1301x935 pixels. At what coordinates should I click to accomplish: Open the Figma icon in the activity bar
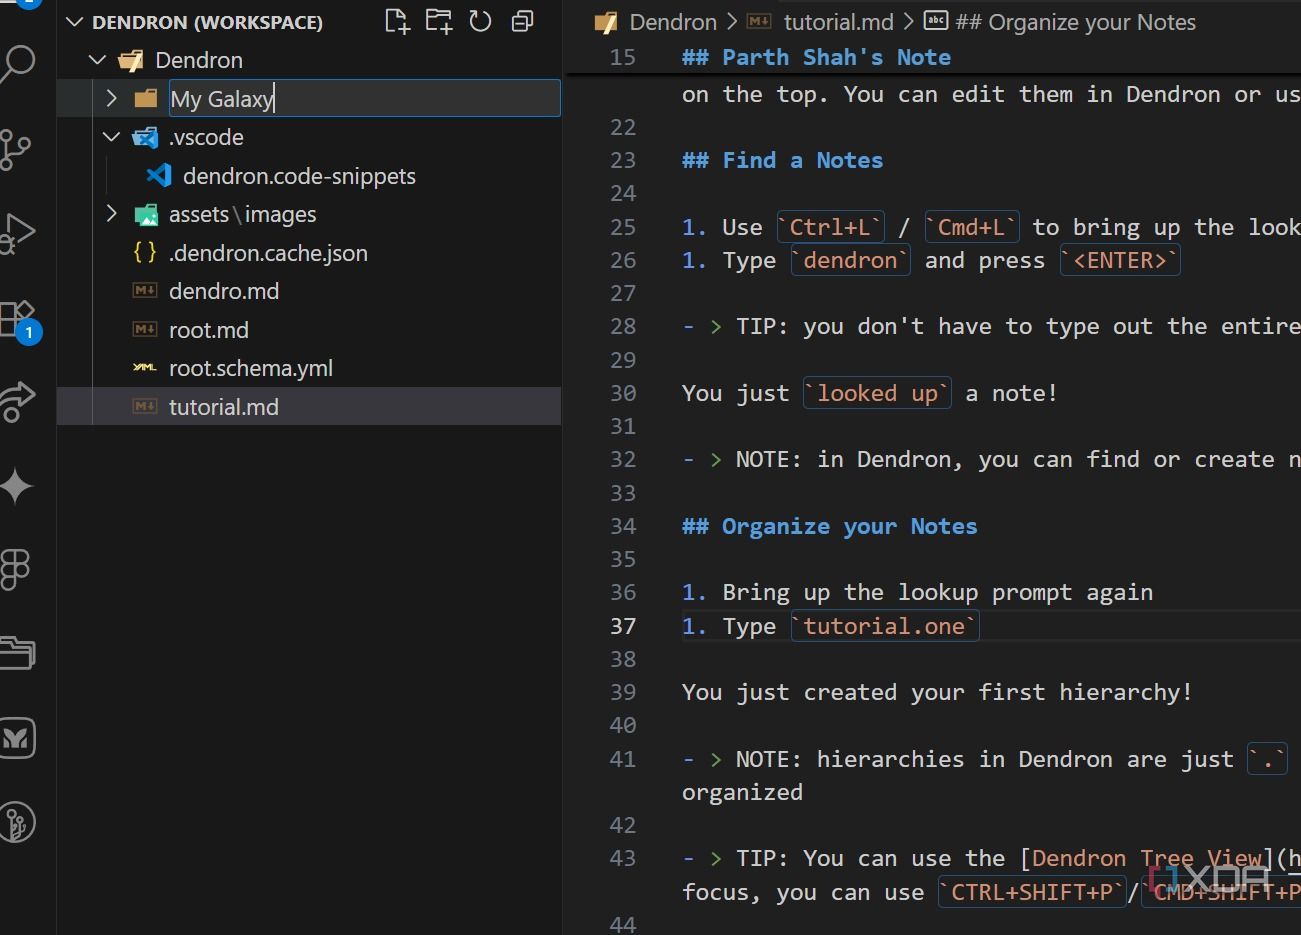coord(15,570)
